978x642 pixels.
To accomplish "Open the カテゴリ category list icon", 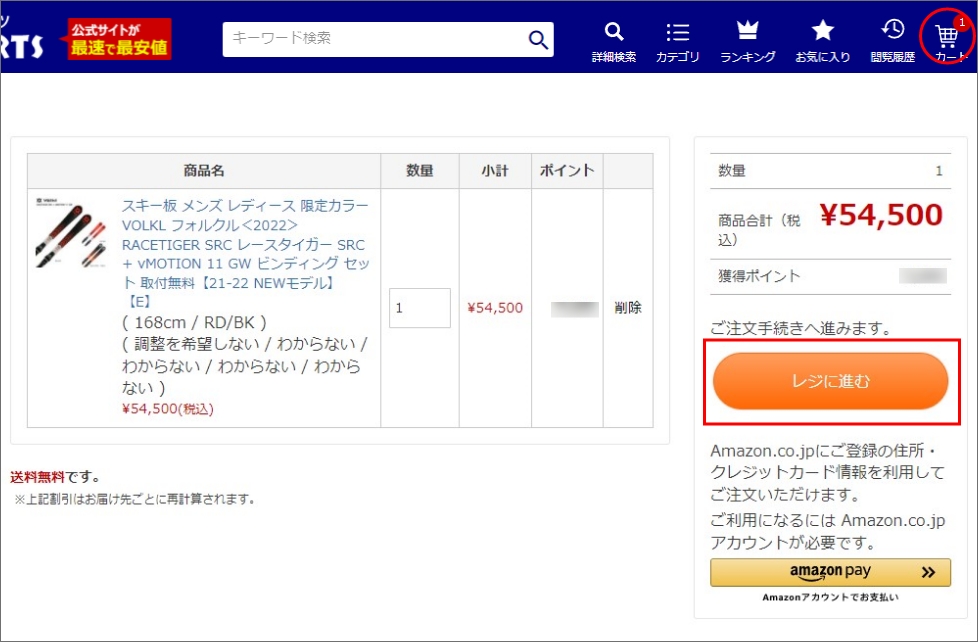I will (x=678, y=38).
